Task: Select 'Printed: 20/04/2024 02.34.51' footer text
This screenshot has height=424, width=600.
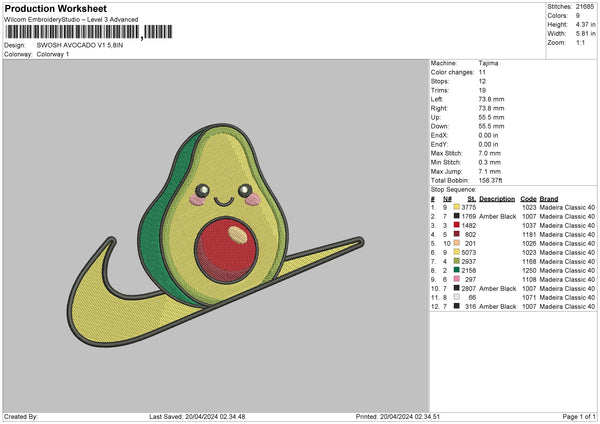Action: (398, 416)
